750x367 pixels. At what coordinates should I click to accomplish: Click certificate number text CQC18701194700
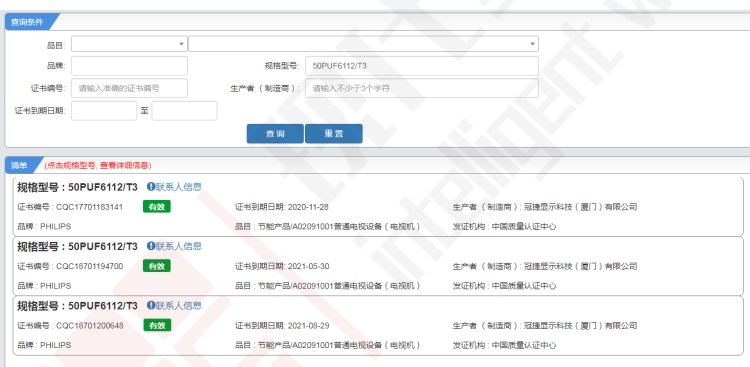(89, 267)
